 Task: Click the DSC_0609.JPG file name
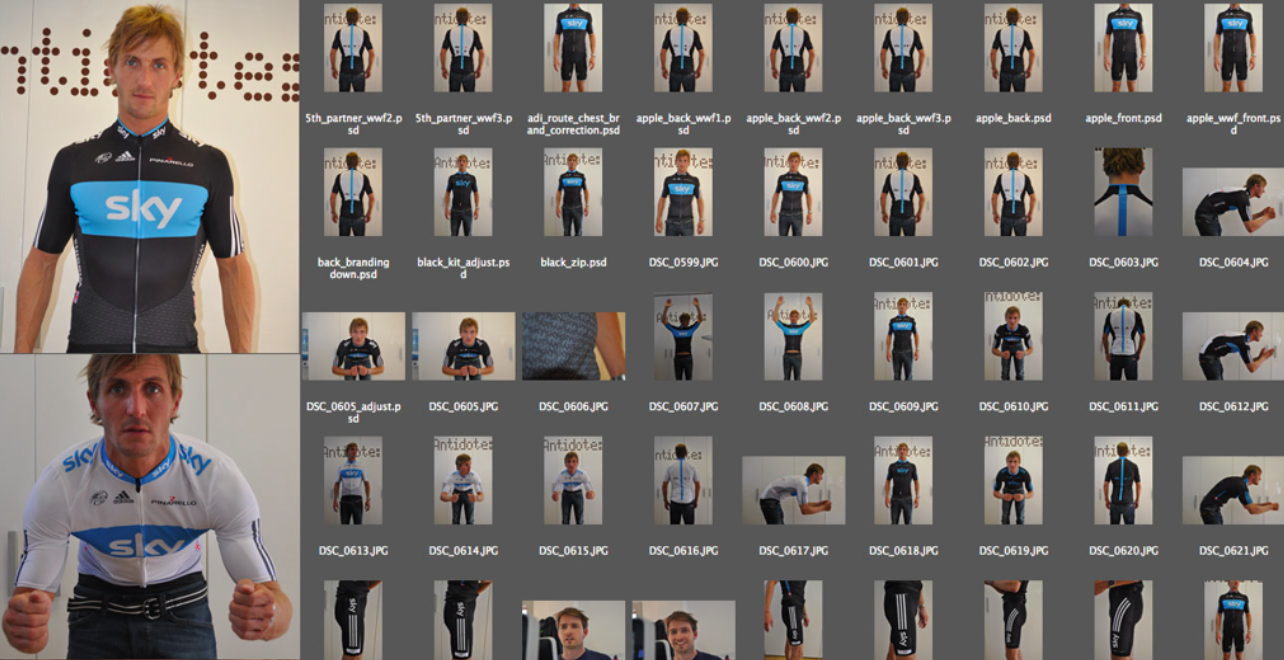[x=903, y=406]
